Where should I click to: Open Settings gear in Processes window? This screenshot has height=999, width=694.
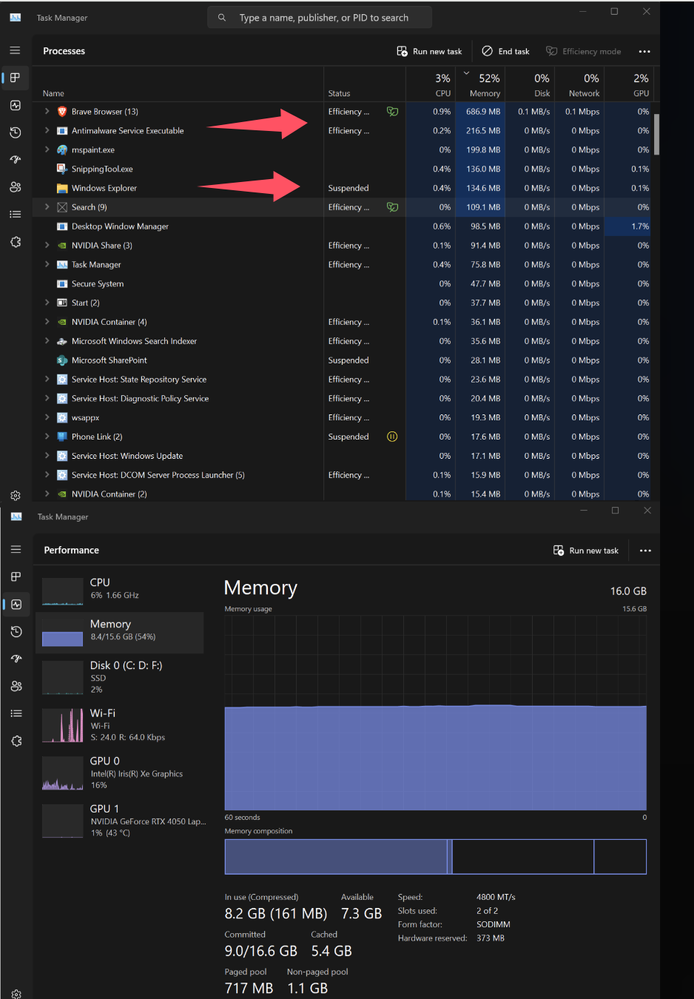pyautogui.click(x=15, y=496)
